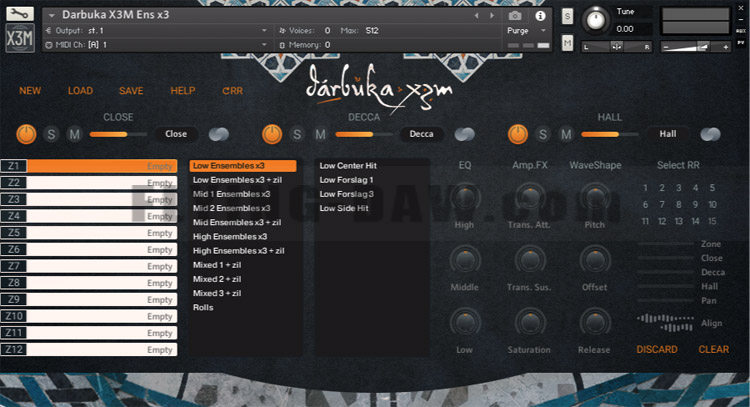Click the DISCARD button

tap(657, 350)
